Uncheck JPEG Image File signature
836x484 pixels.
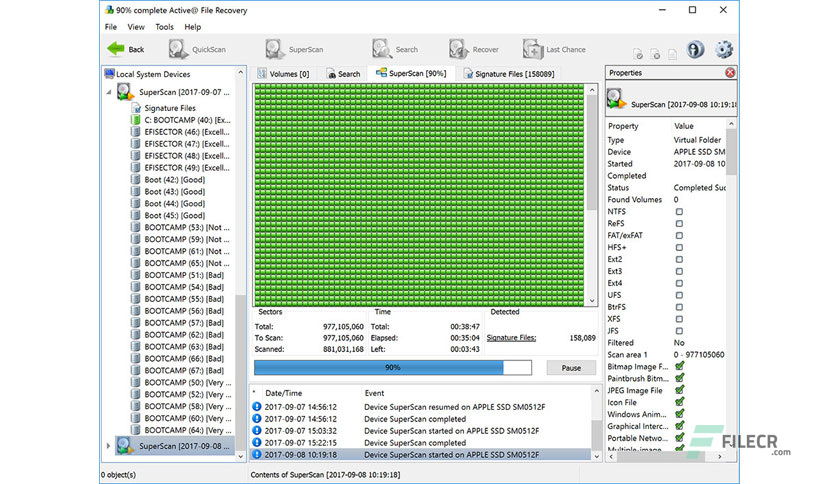pyautogui.click(x=680, y=390)
